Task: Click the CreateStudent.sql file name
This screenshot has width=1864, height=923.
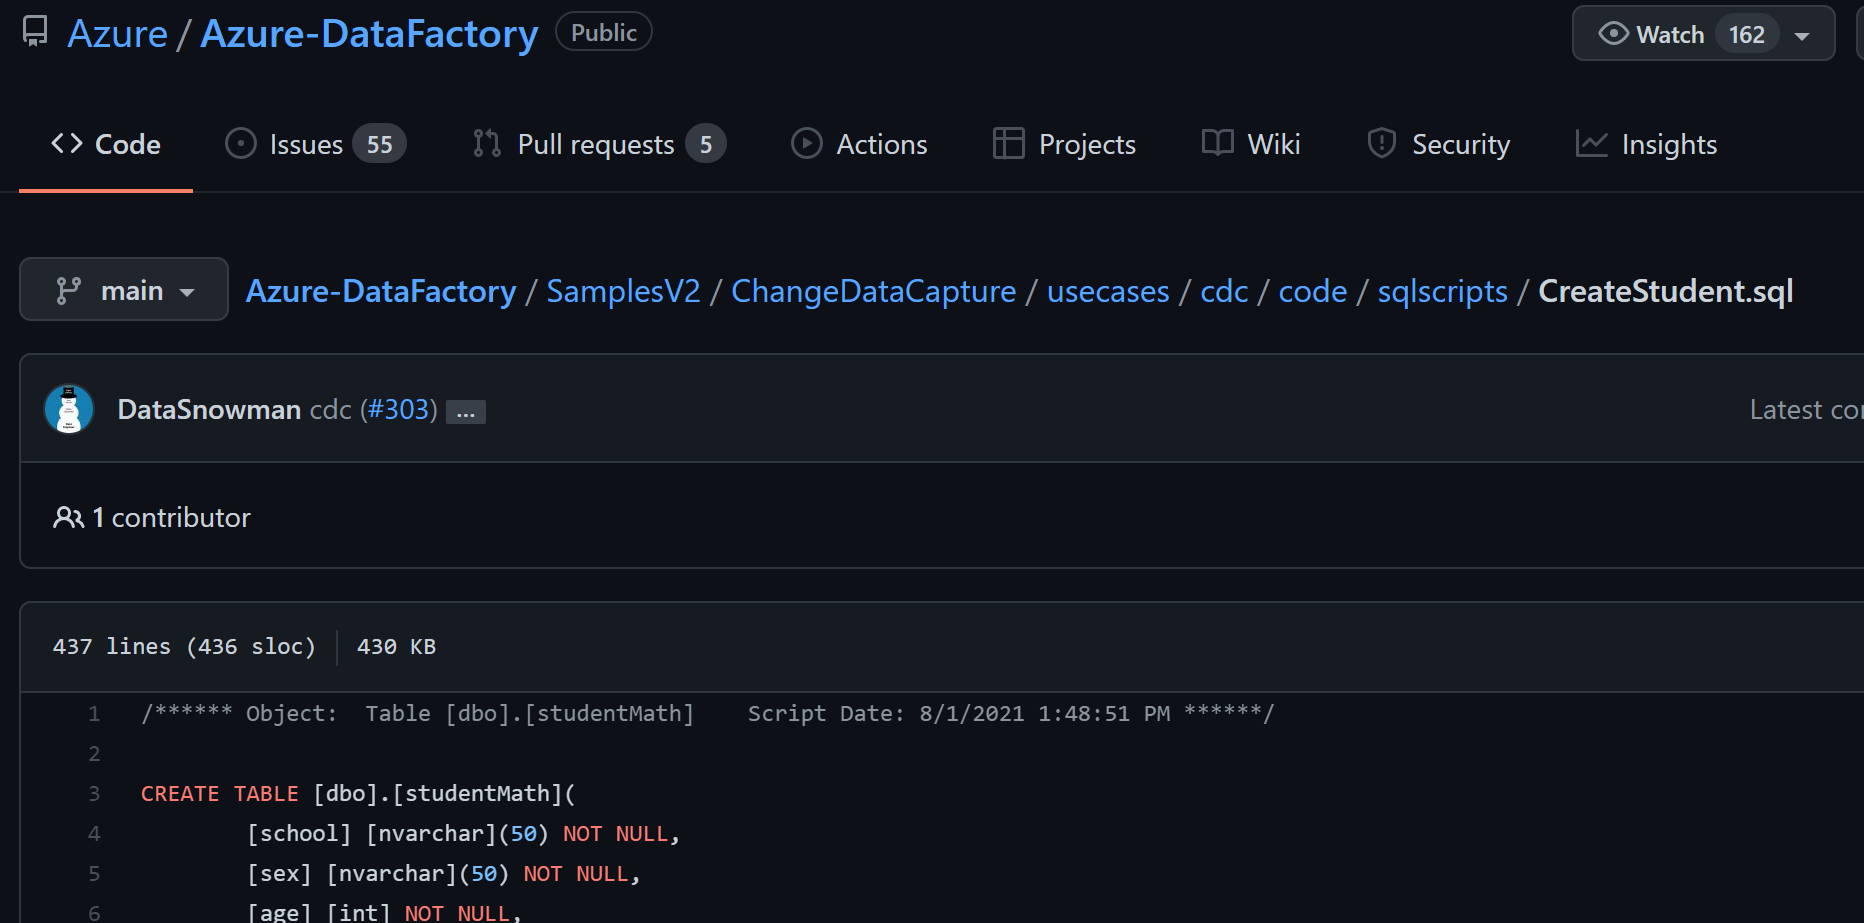Action: [x=1665, y=291]
